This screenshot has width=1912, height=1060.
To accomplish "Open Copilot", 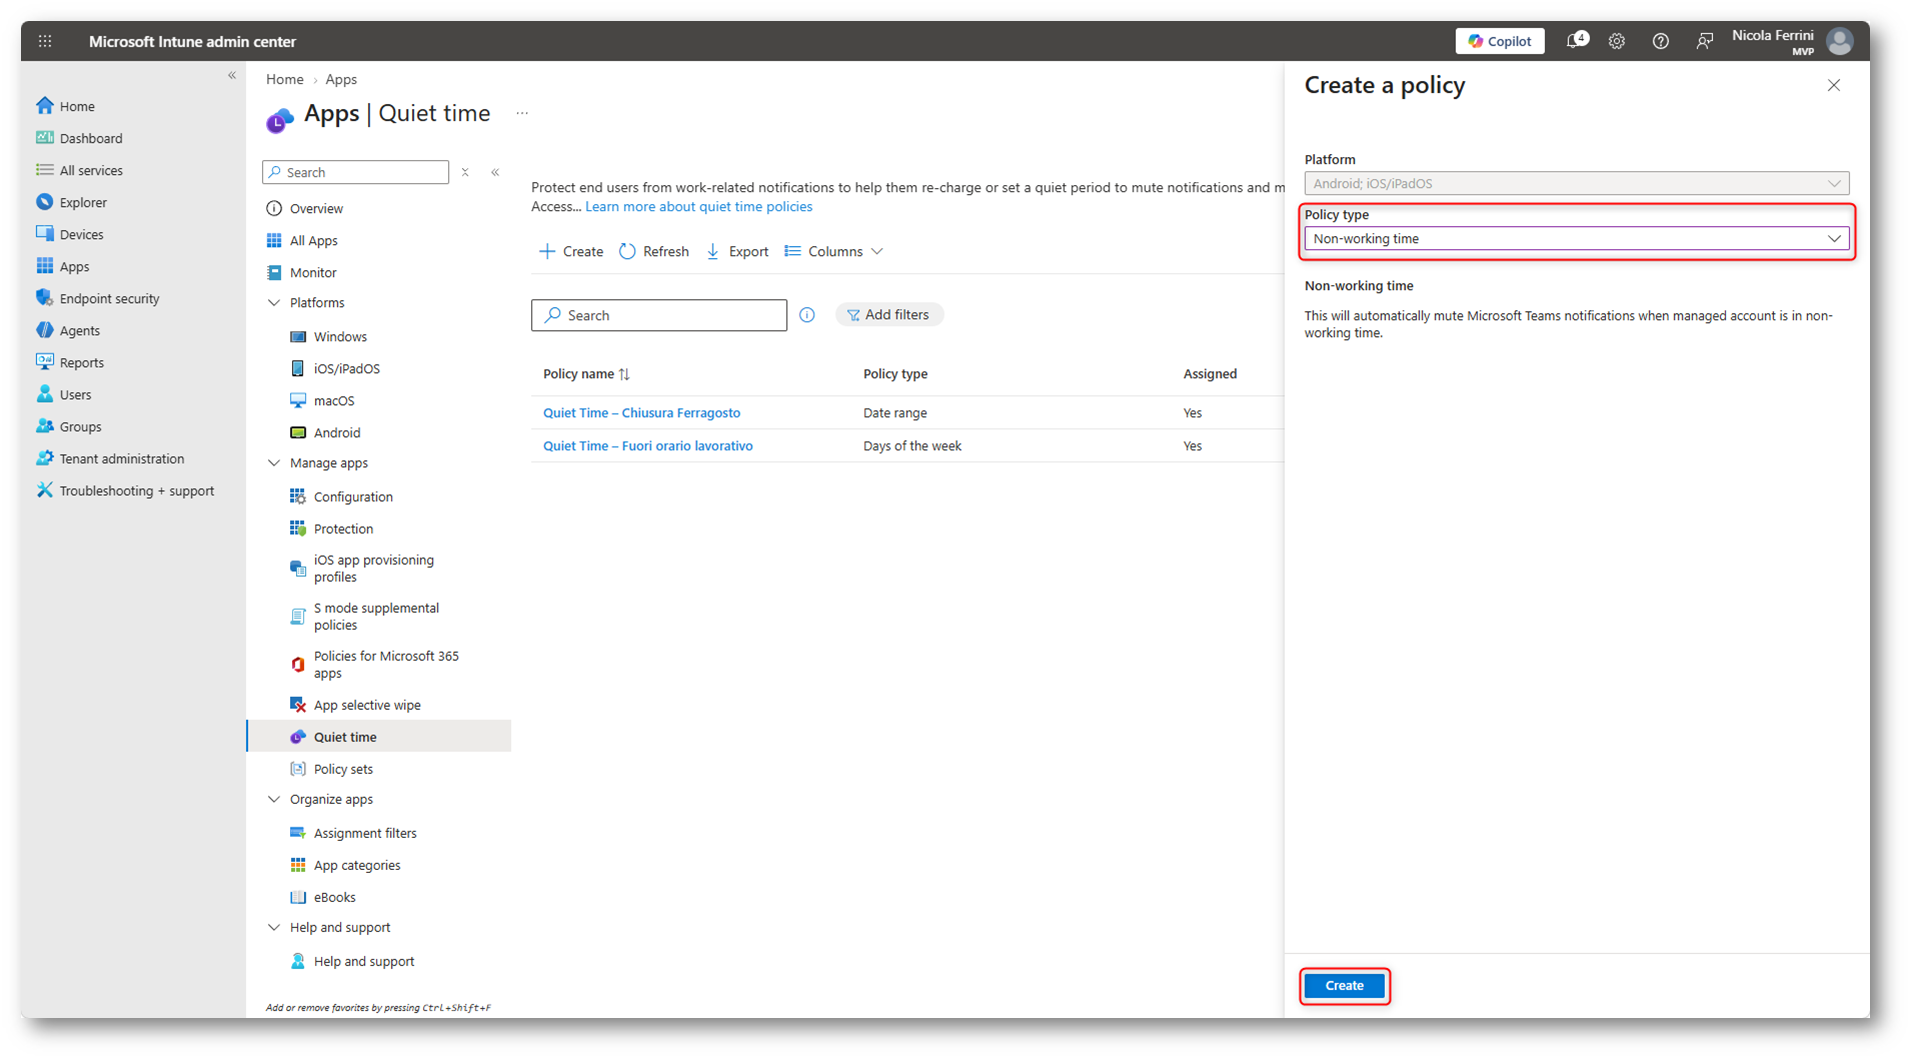I will tap(1499, 41).
